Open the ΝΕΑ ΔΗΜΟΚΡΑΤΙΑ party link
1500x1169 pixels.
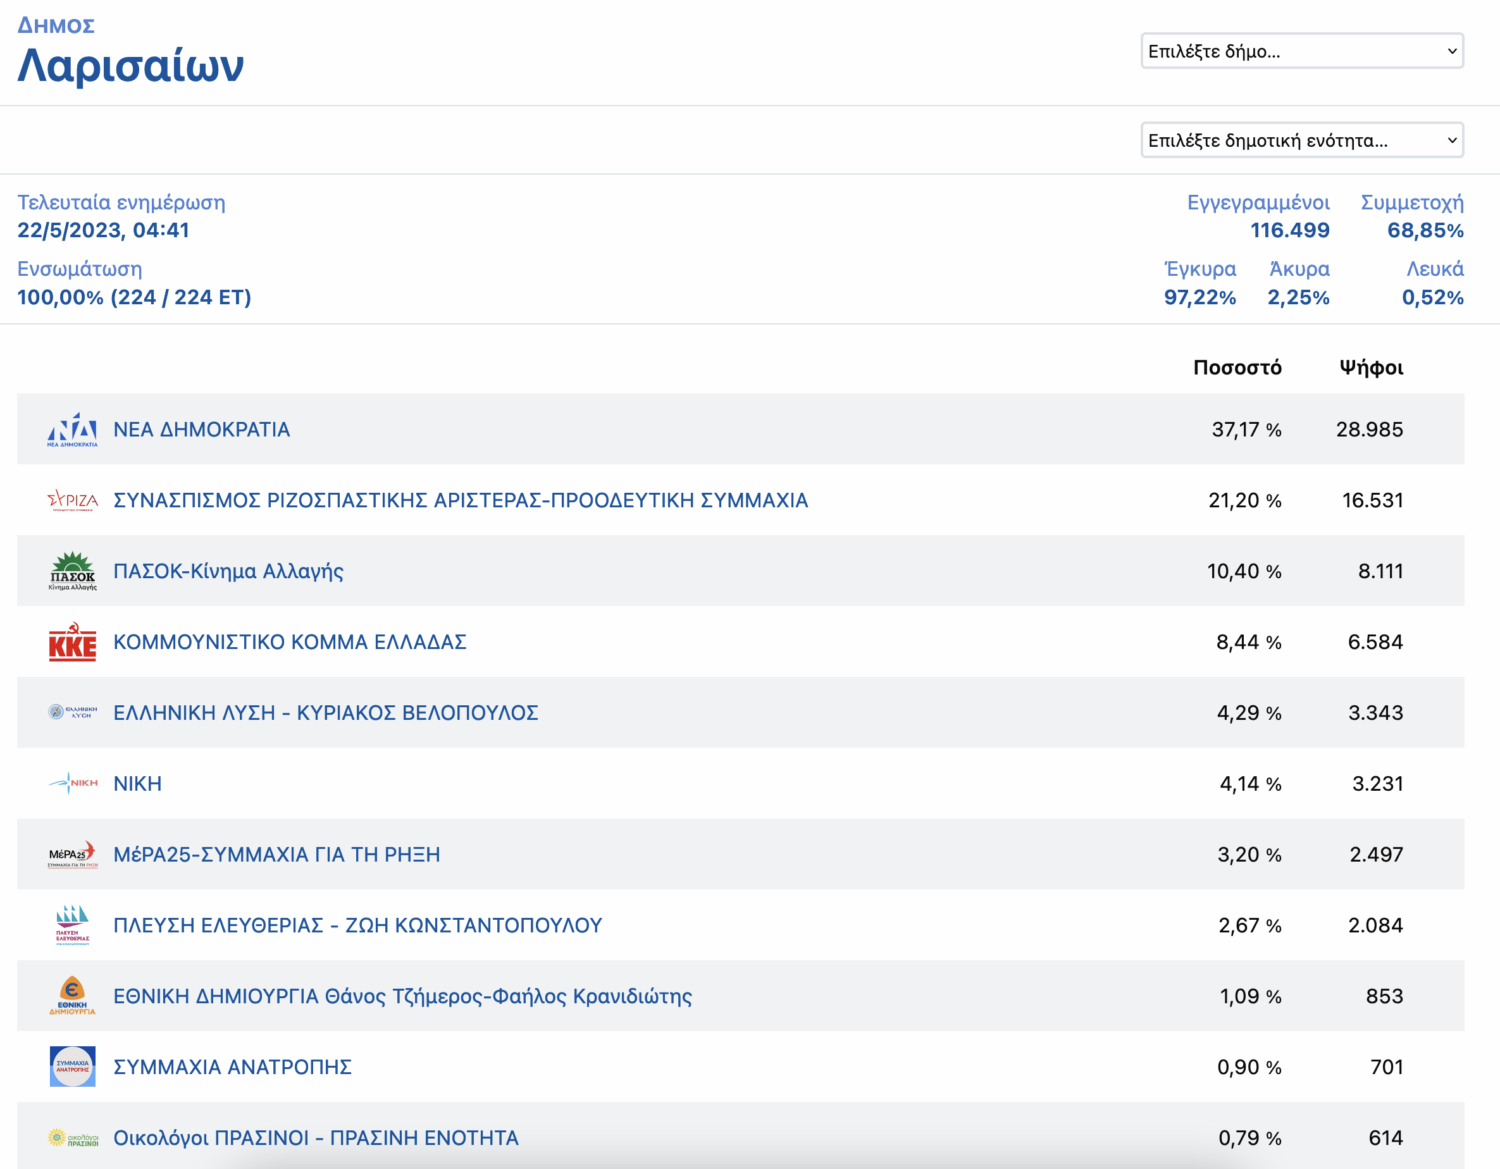point(202,430)
